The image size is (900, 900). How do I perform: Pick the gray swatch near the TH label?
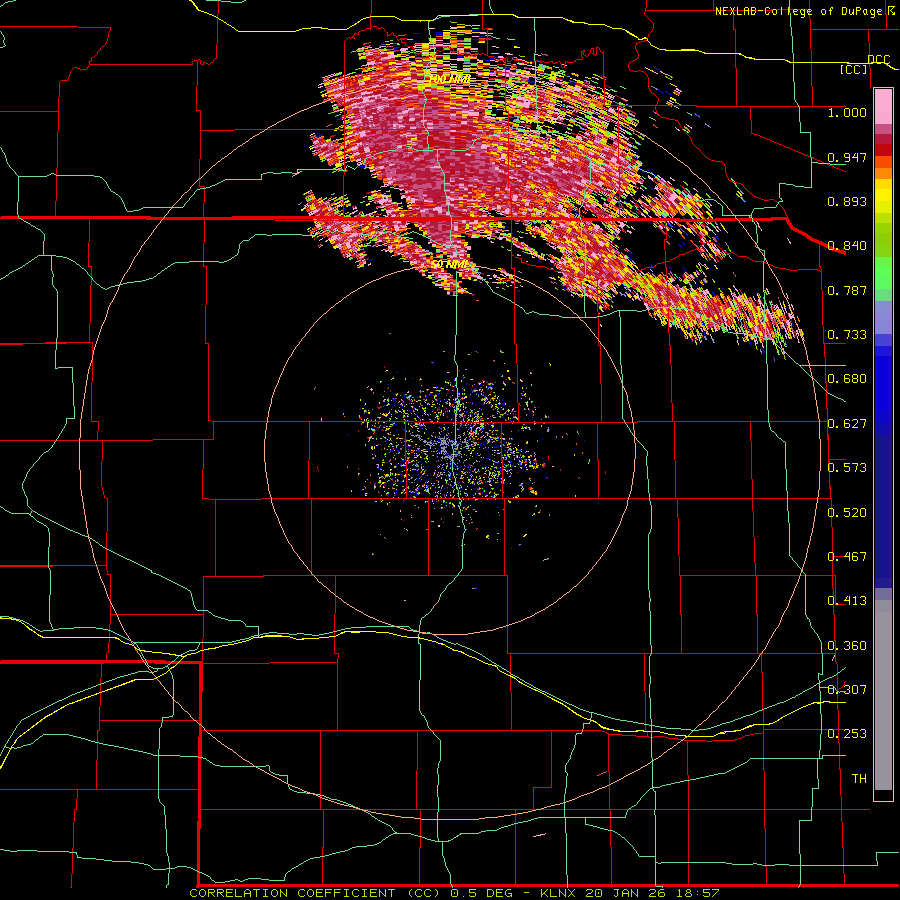click(883, 700)
